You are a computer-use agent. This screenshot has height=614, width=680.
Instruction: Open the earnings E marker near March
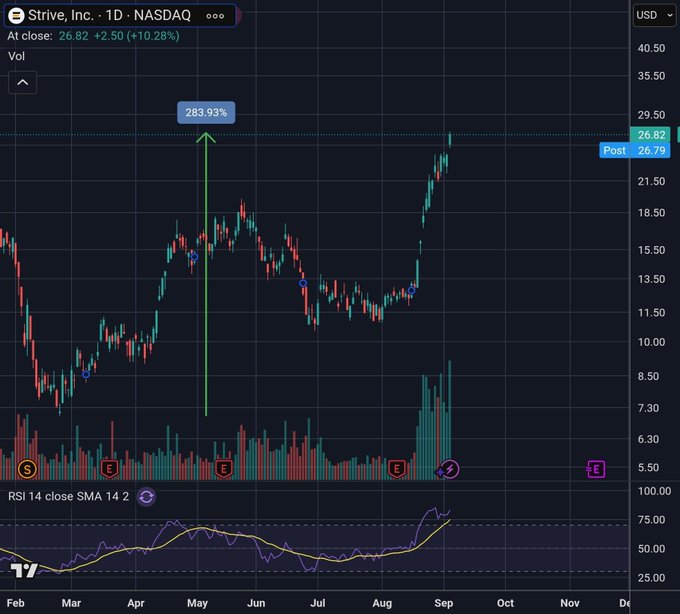[109, 469]
